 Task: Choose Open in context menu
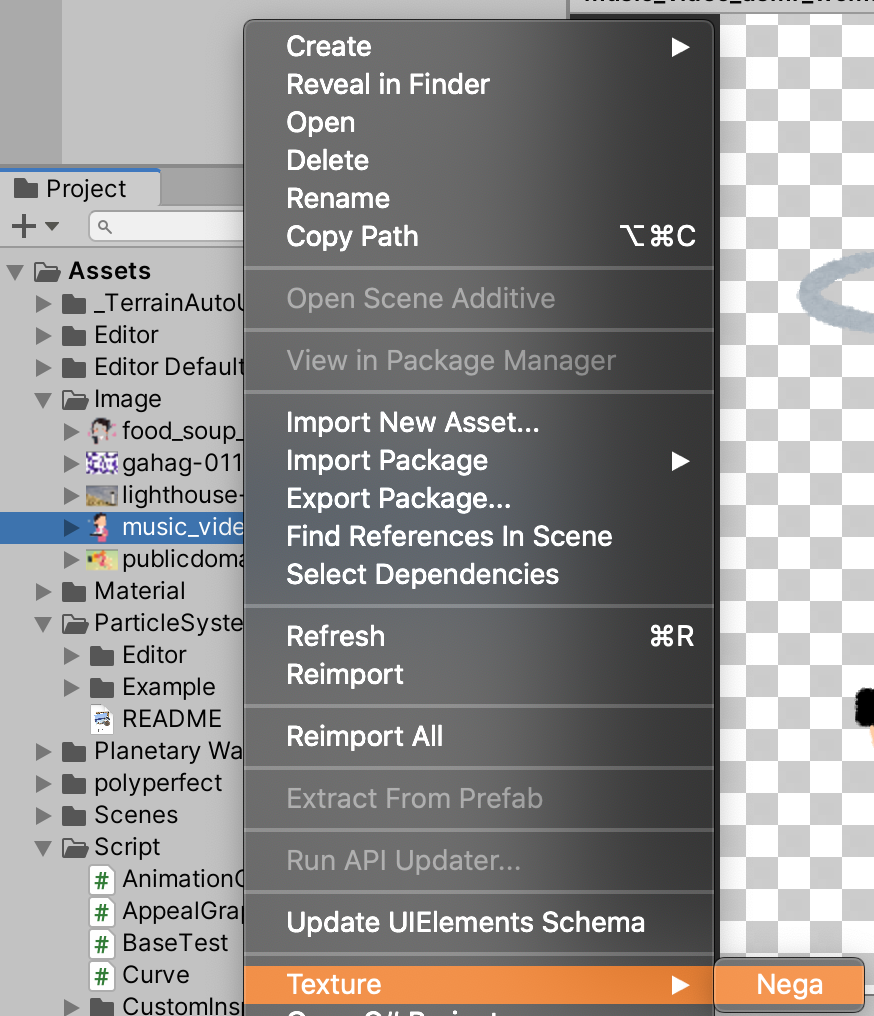[x=479, y=122]
